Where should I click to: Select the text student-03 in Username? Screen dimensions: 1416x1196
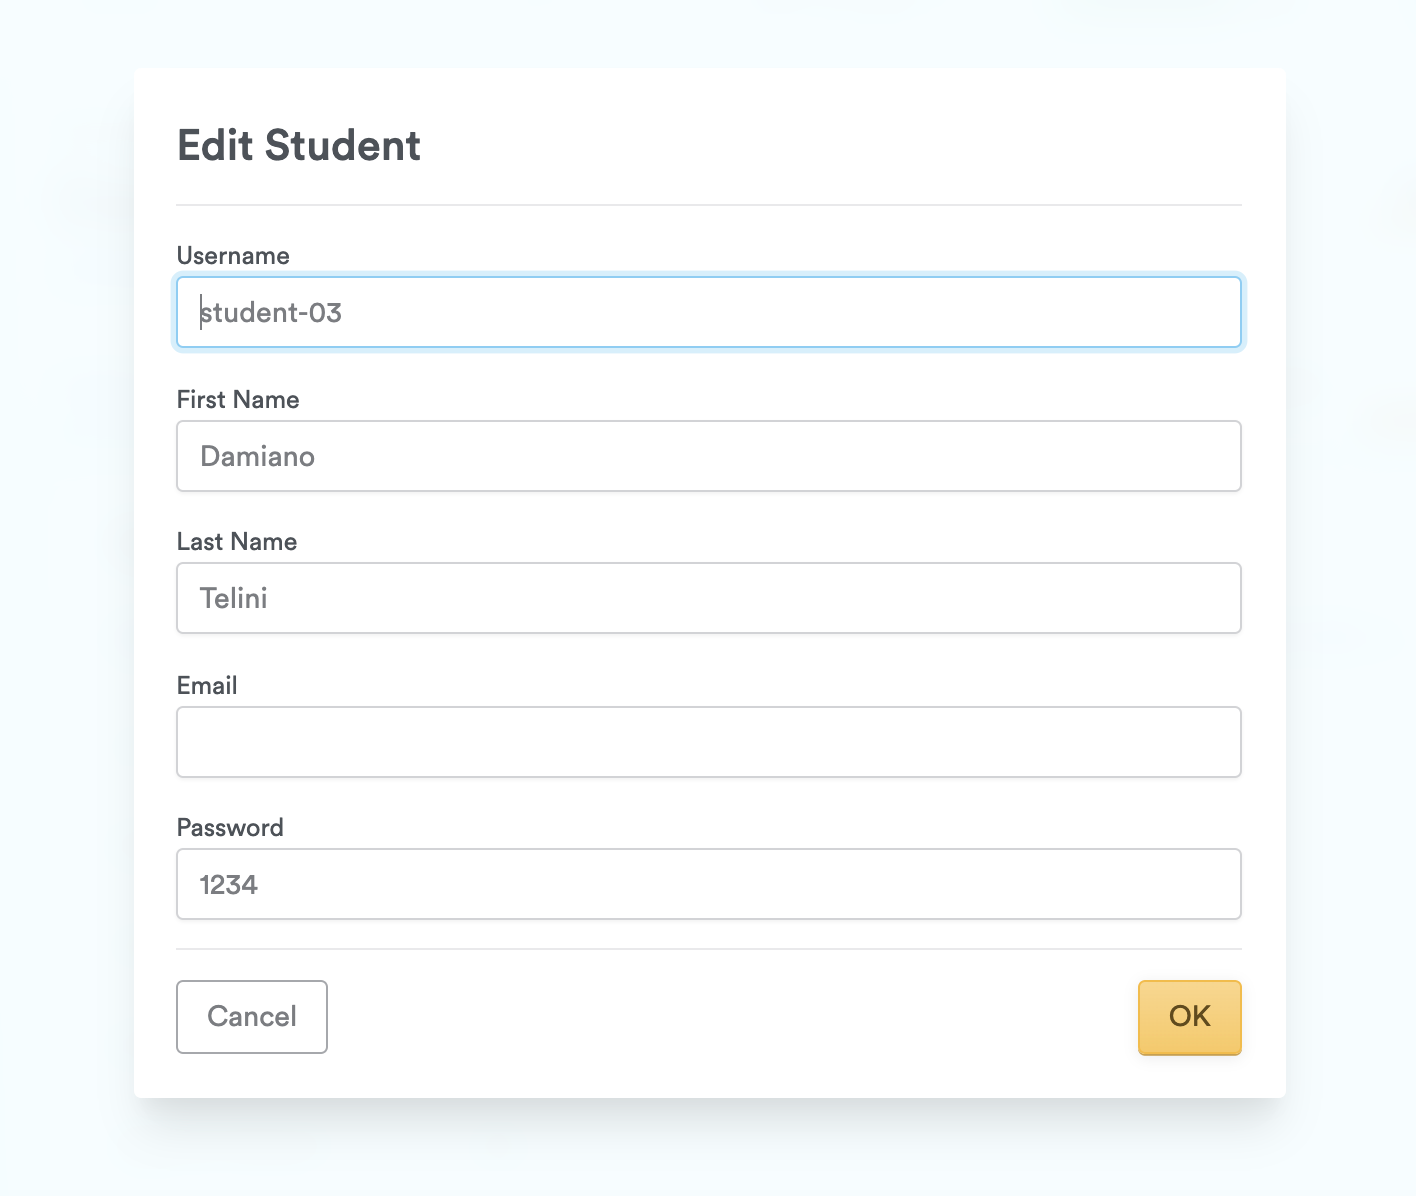point(271,312)
